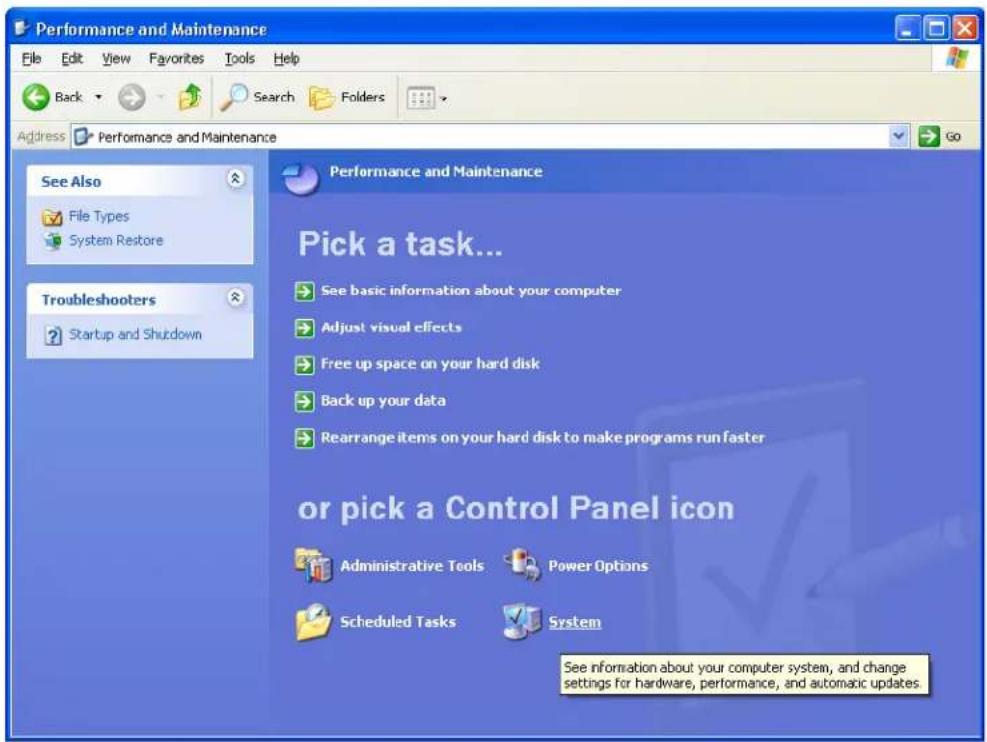Open the File menu

(31, 59)
